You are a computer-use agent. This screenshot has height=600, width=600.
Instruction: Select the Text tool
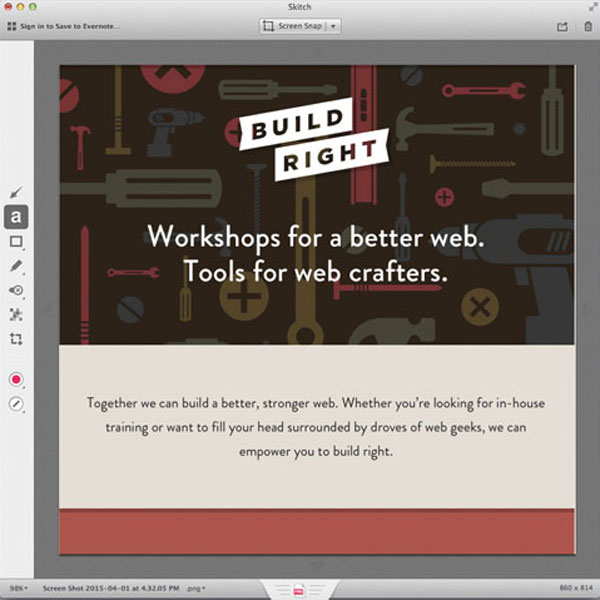[x=16, y=217]
